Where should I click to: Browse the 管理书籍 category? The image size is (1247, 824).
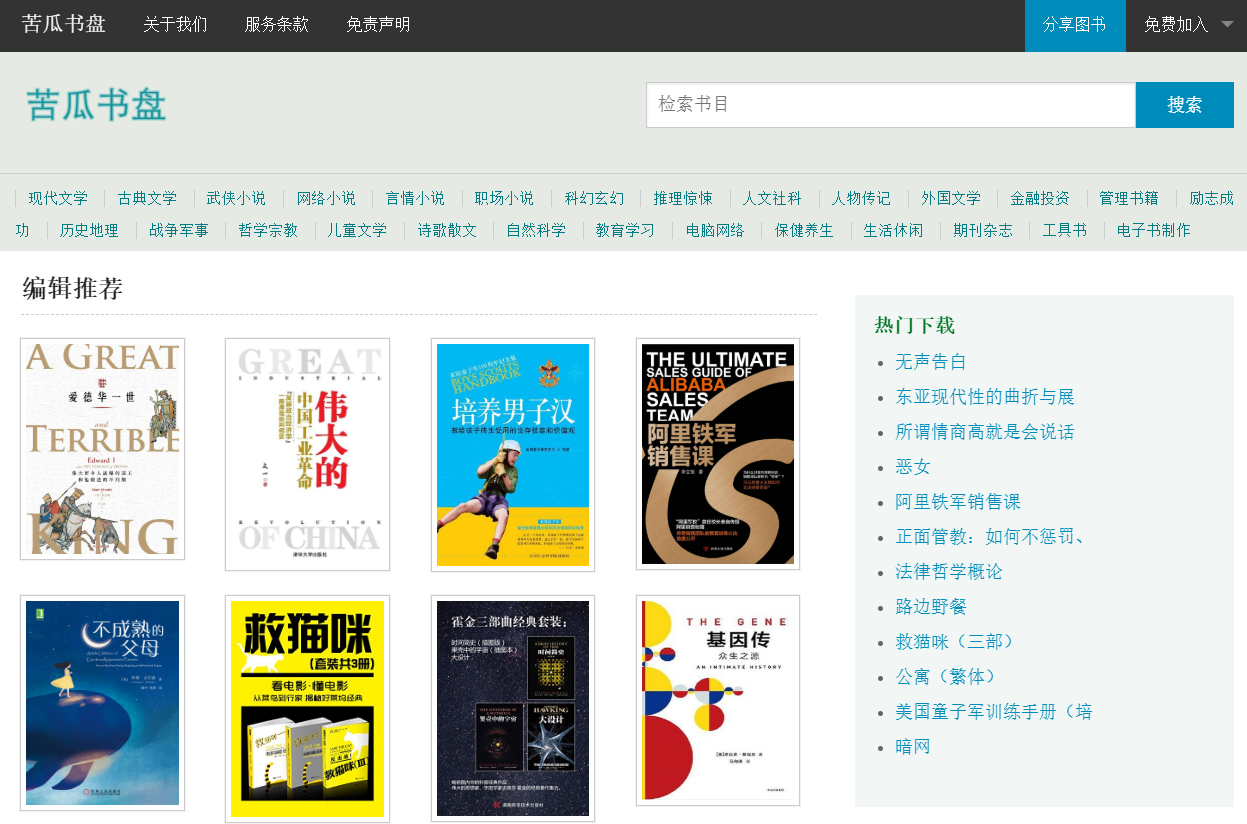[1129, 198]
